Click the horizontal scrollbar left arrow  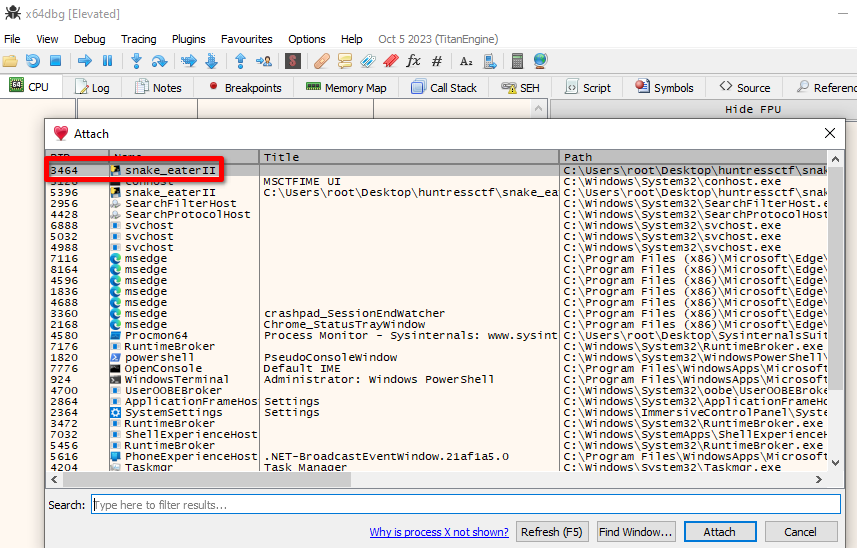click(54, 480)
